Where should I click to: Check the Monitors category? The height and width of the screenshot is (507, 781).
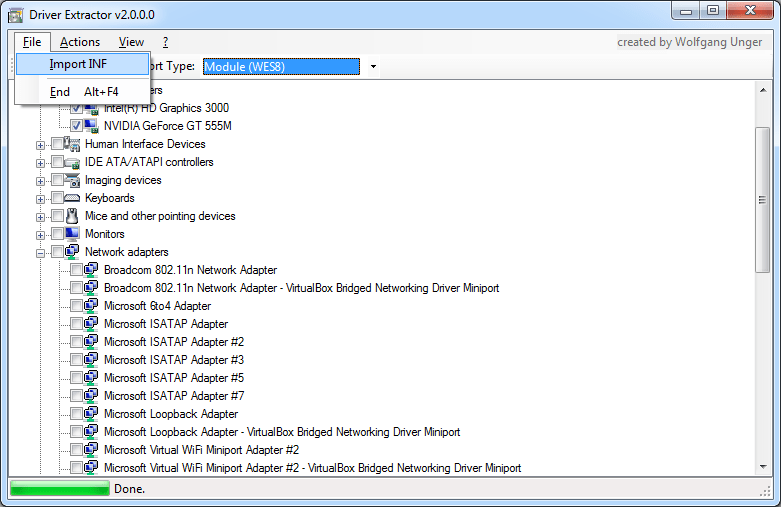57,234
